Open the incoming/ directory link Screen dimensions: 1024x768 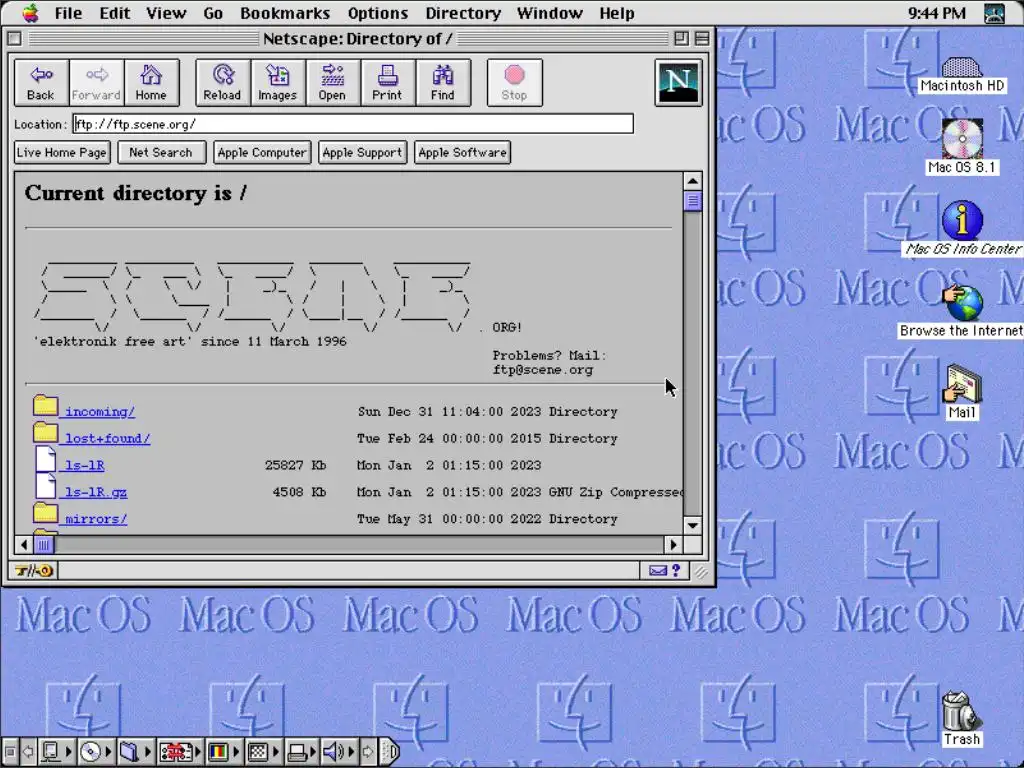100,411
